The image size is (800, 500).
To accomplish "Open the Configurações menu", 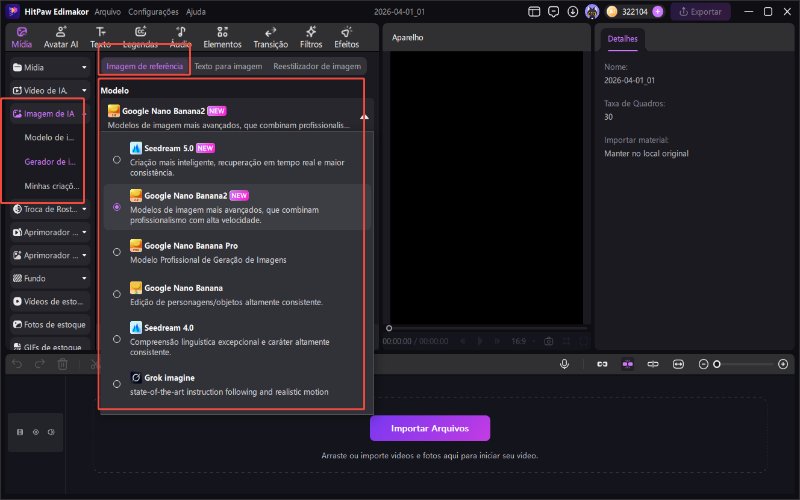I will (x=153, y=12).
